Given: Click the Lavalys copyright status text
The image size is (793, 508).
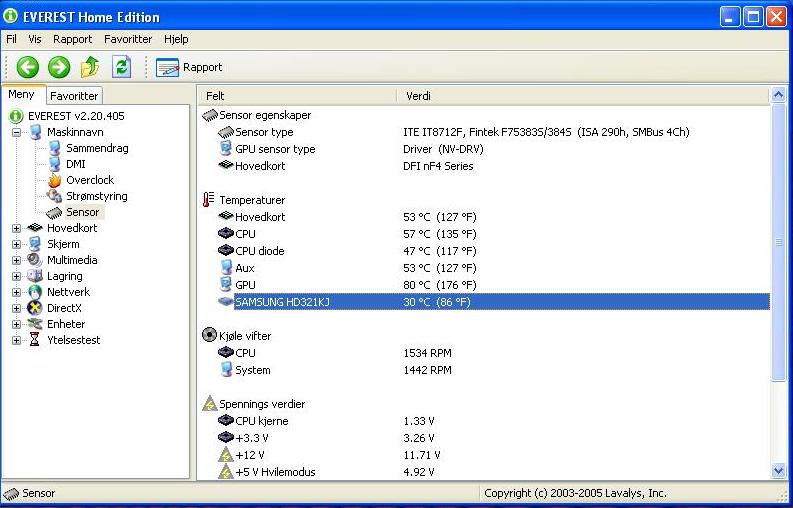Looking at the screenshot, I should point(575,493).
